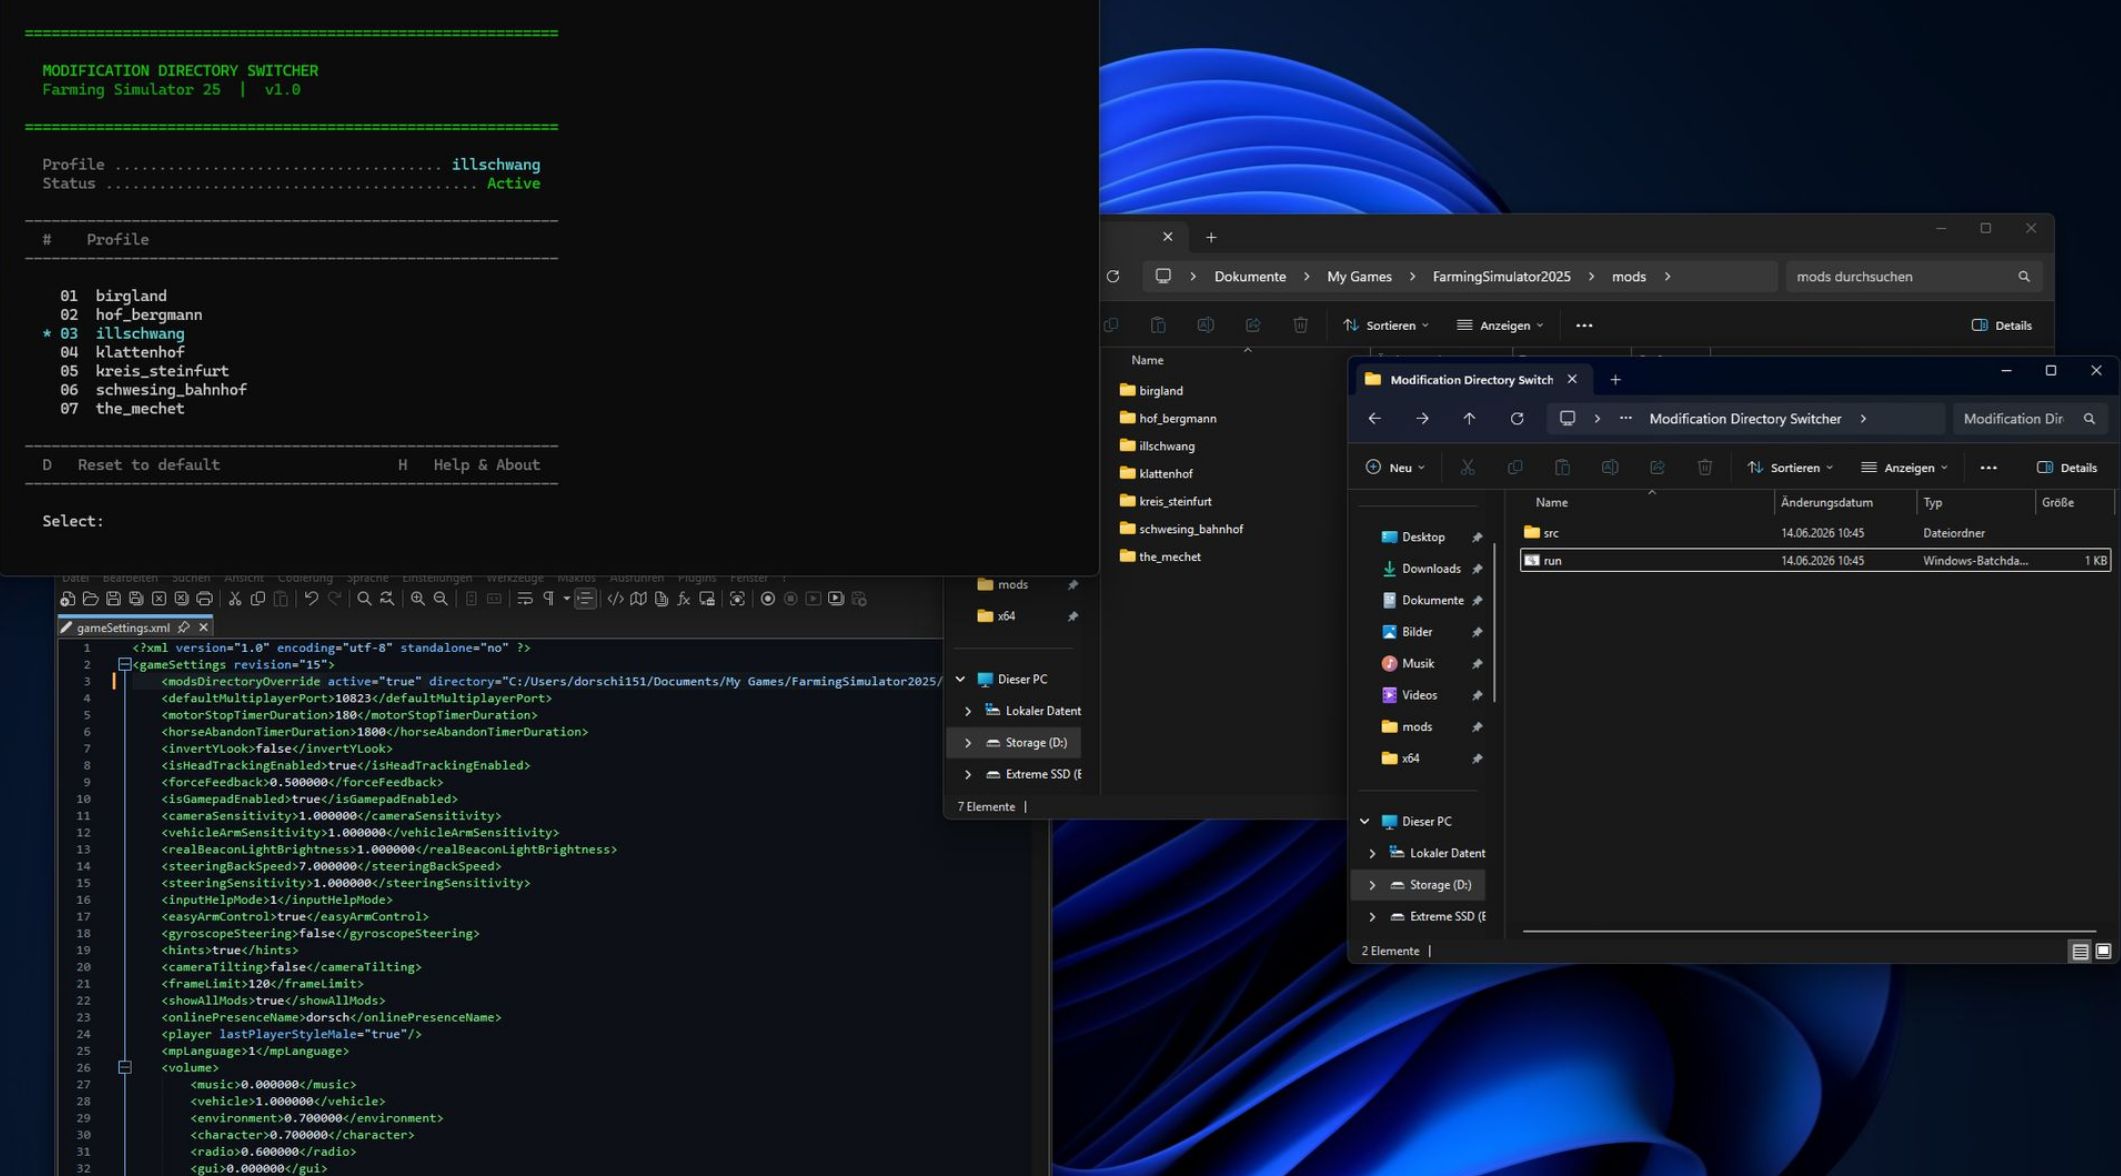Open See more options in Switcher Explorer toolbar
Viewport: 2121px width, 1176px height.
pos(1988,468)
